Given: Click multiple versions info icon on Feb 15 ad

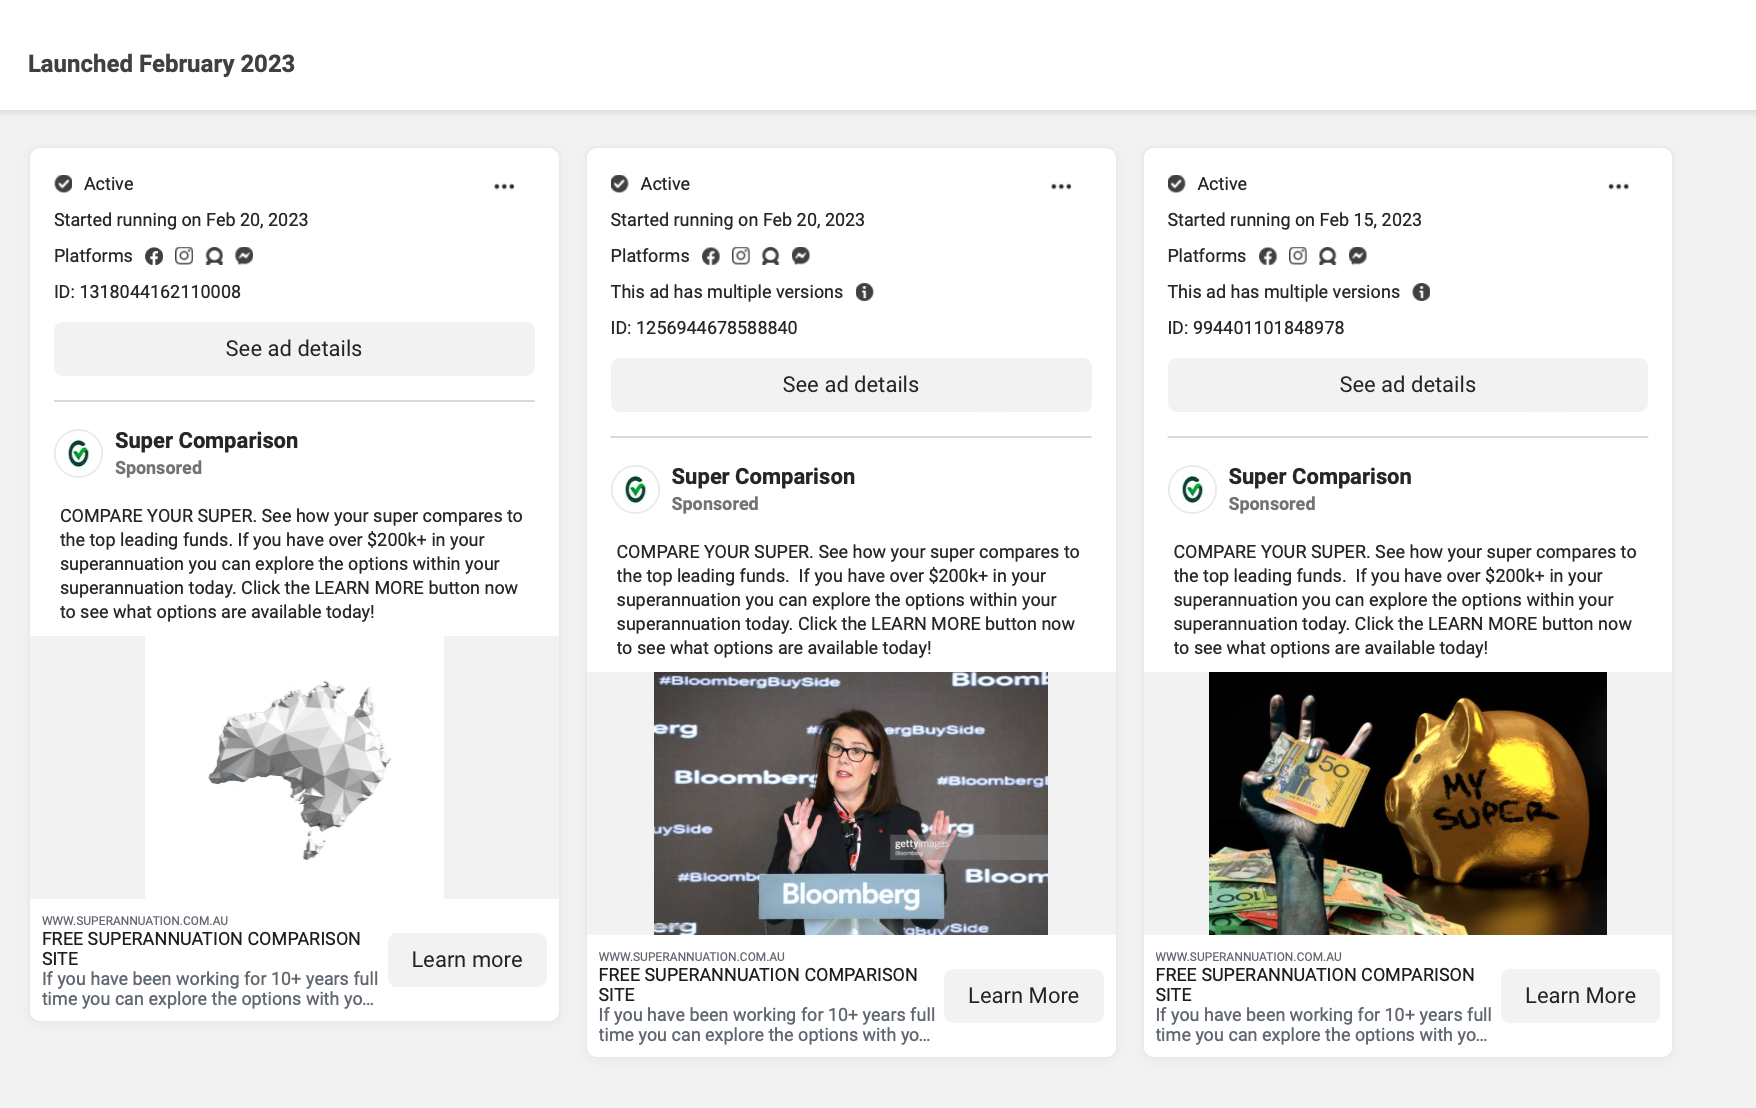Looking at the screenshot, I should click(1421, 292).
